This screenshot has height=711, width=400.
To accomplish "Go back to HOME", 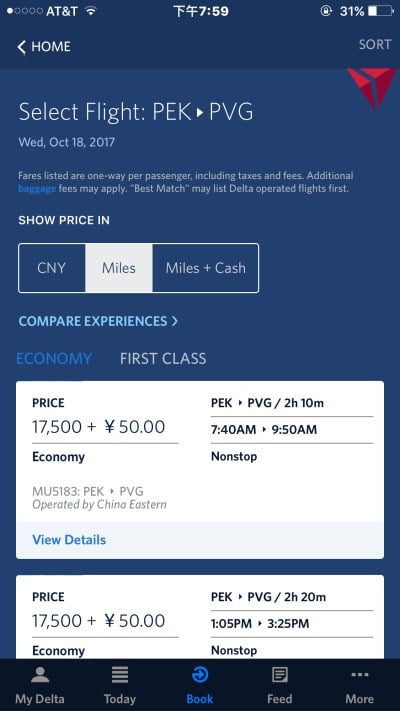I will point(51,47).
